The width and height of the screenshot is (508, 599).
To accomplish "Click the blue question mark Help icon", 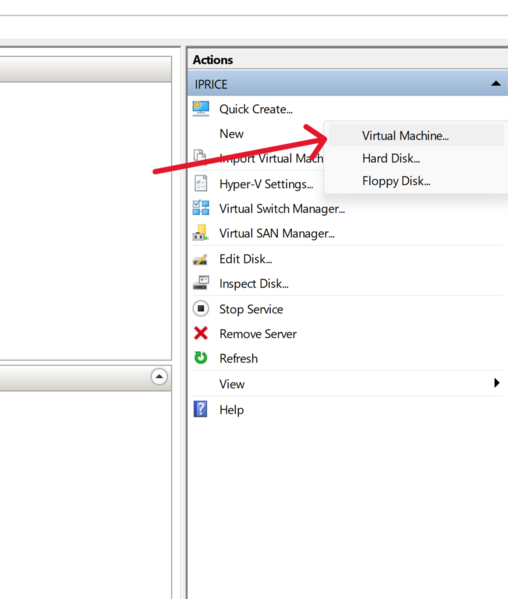I will coord(201,409).
